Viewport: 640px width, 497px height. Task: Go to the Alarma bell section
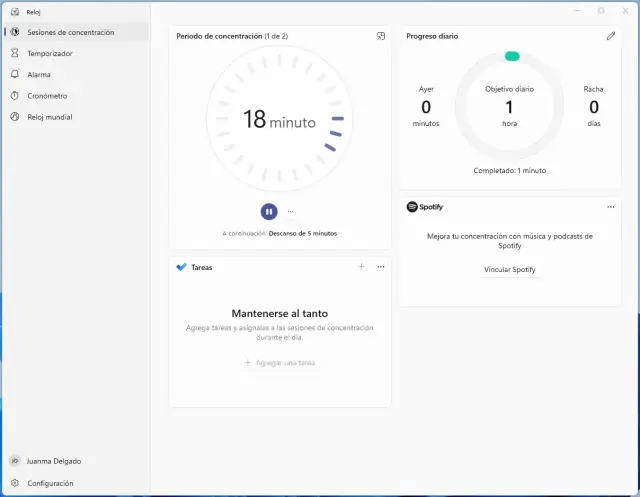tap(39, 74)
